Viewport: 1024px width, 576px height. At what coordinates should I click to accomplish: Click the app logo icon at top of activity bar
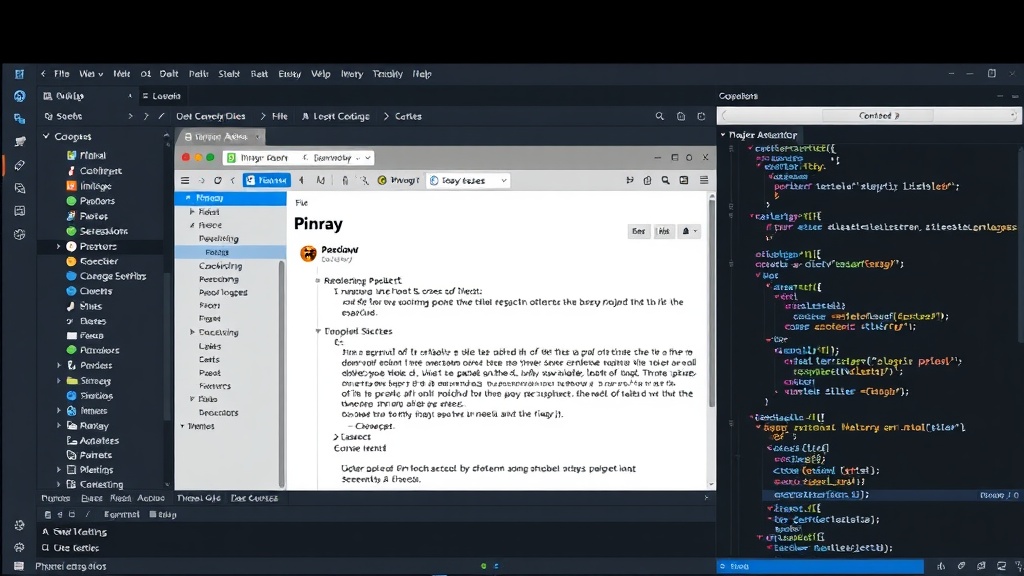pyautogui.click(x=20, y=74)
